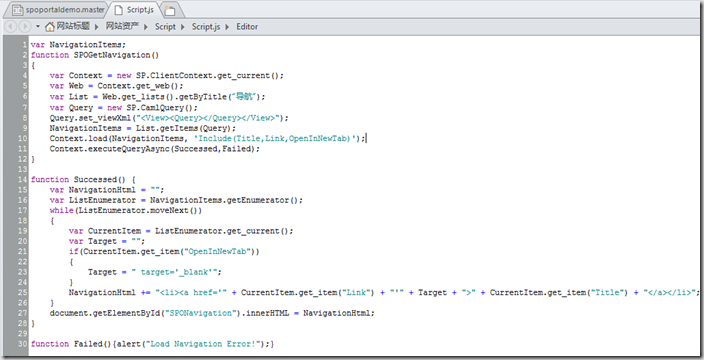Click 'while(ListEnumerator.moveNext())' line
Image resolution: width=704 pixels, height=360 pixels.
[x=126, y=210]
